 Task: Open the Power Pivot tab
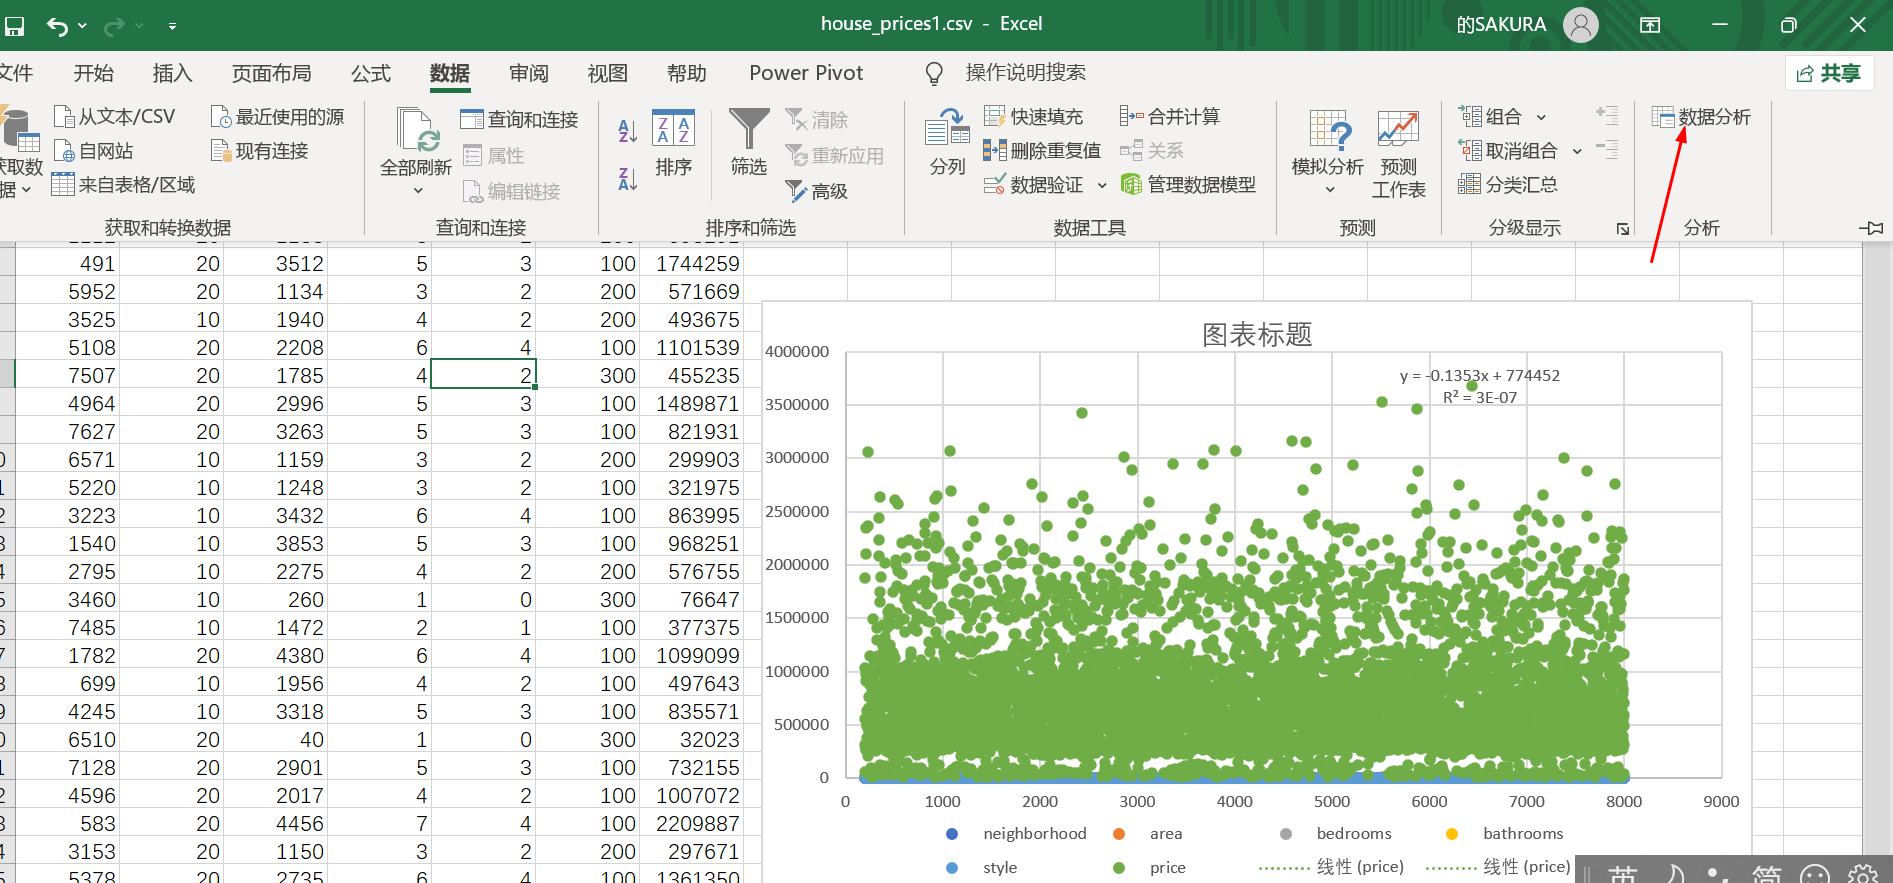(x=806, y=73)
